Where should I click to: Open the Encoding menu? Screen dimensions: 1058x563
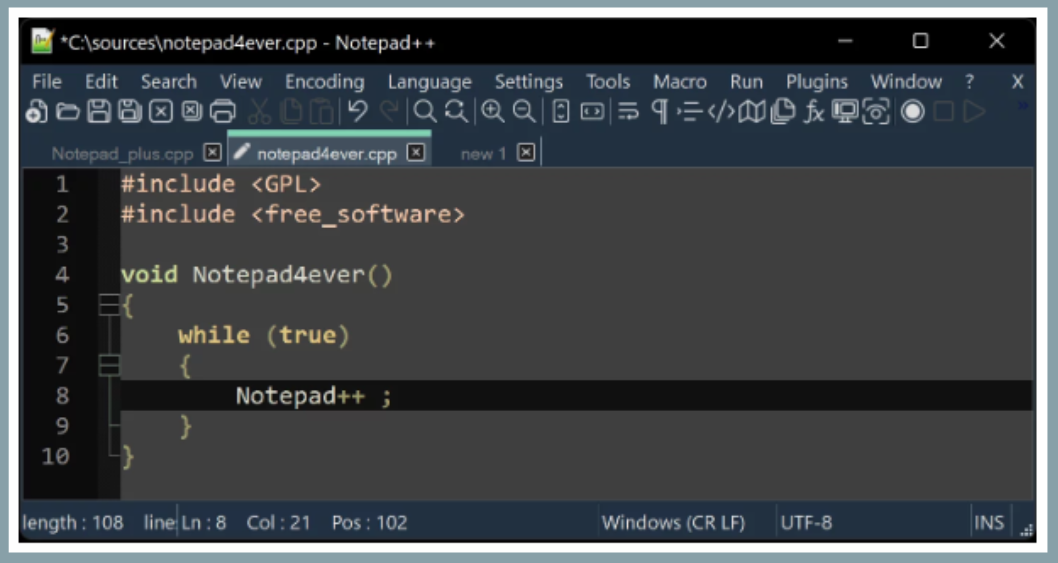click(x=325, y=82)
